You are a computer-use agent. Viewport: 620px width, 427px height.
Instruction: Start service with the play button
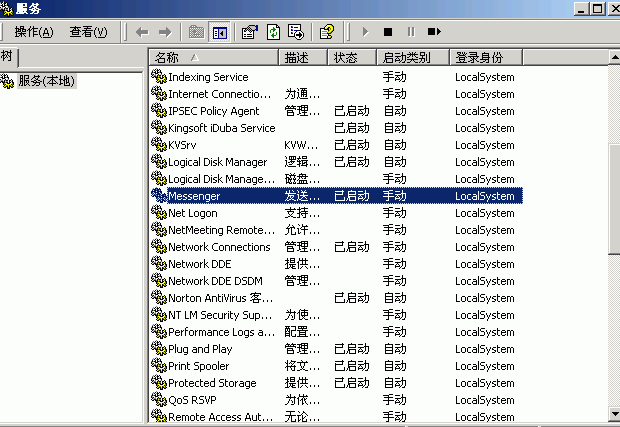click(x=365, y=32)
